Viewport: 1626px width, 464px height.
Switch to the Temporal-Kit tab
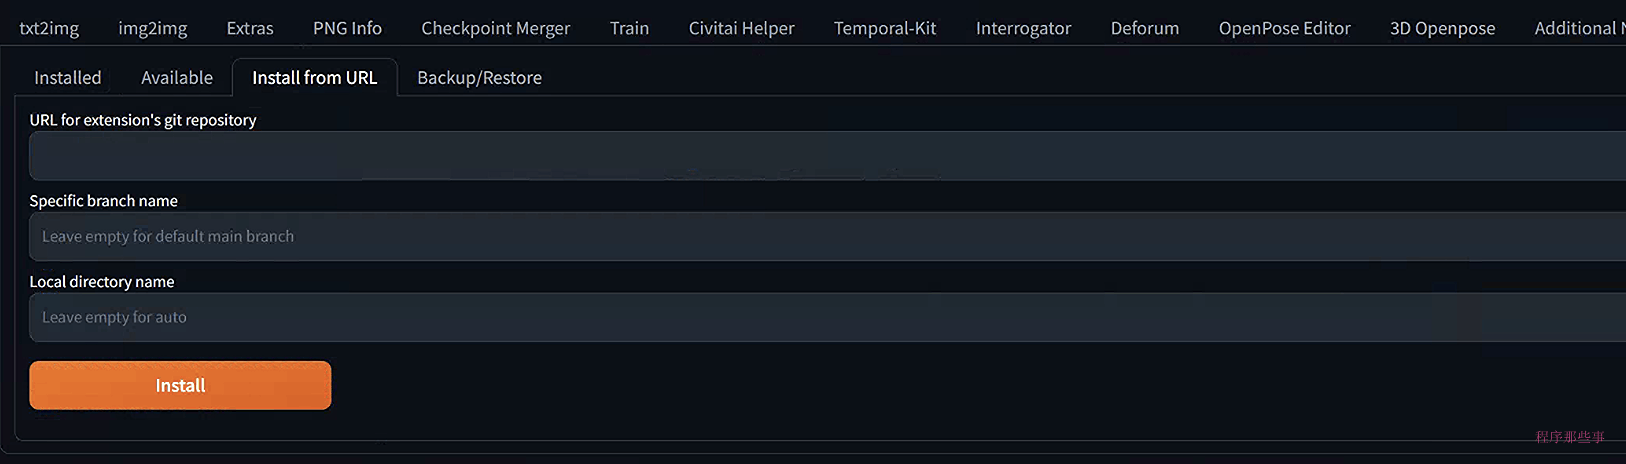(x=885, y=28)
